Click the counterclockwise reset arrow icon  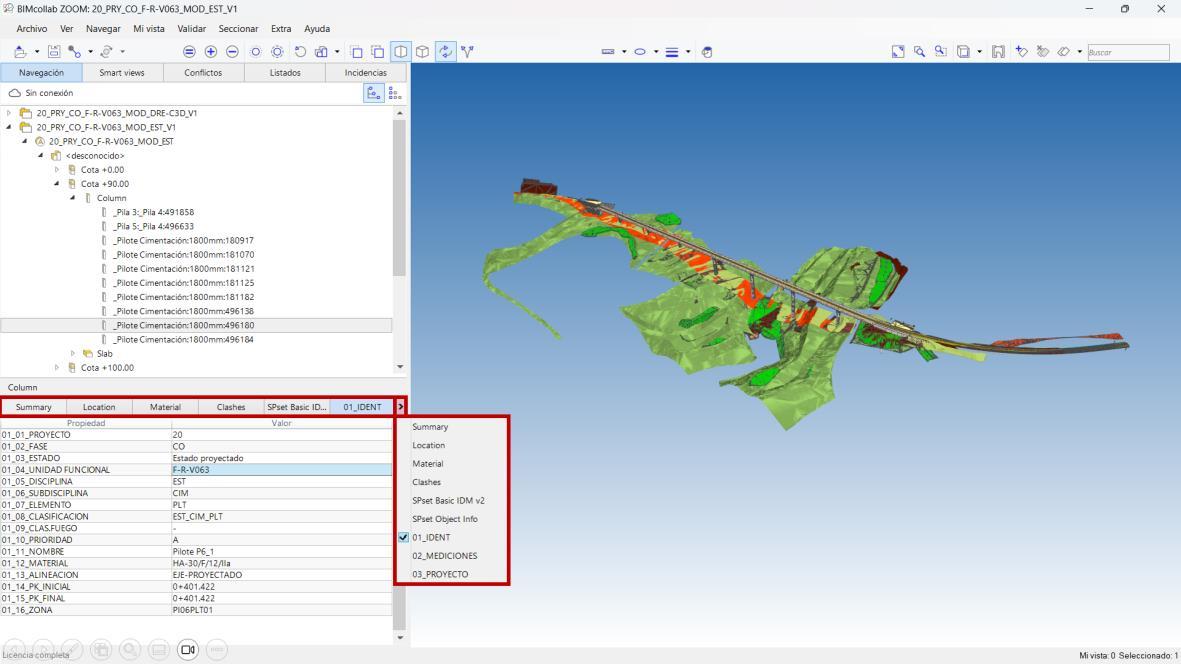point(300,52)
